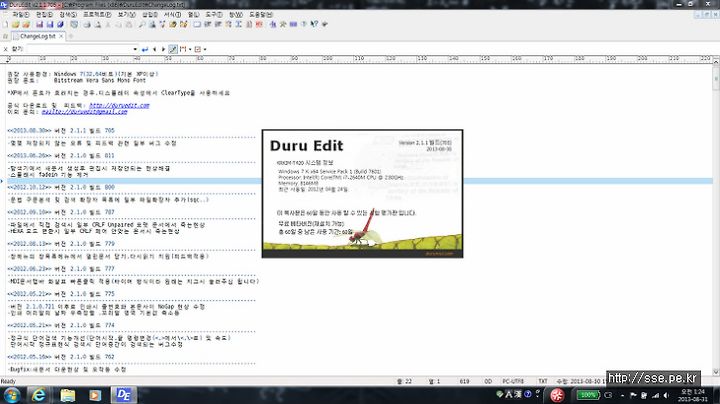Image resolution: width=720 pixels, height=404 pixels.
Task: Find next with the right triangle
Action: 163,49
